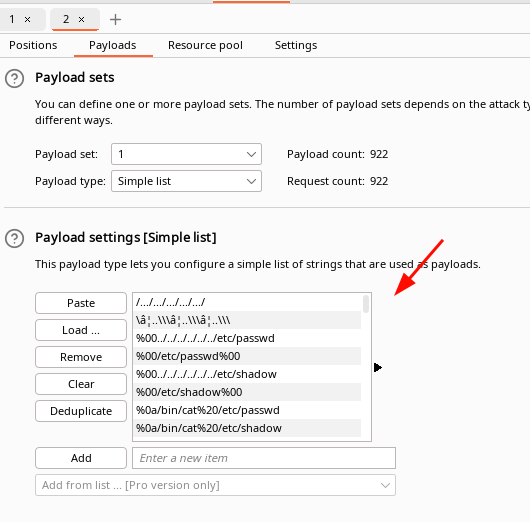Add a new Intruder tab with plus icon
This screenshot has width=530, height=522.
point(115,19)
